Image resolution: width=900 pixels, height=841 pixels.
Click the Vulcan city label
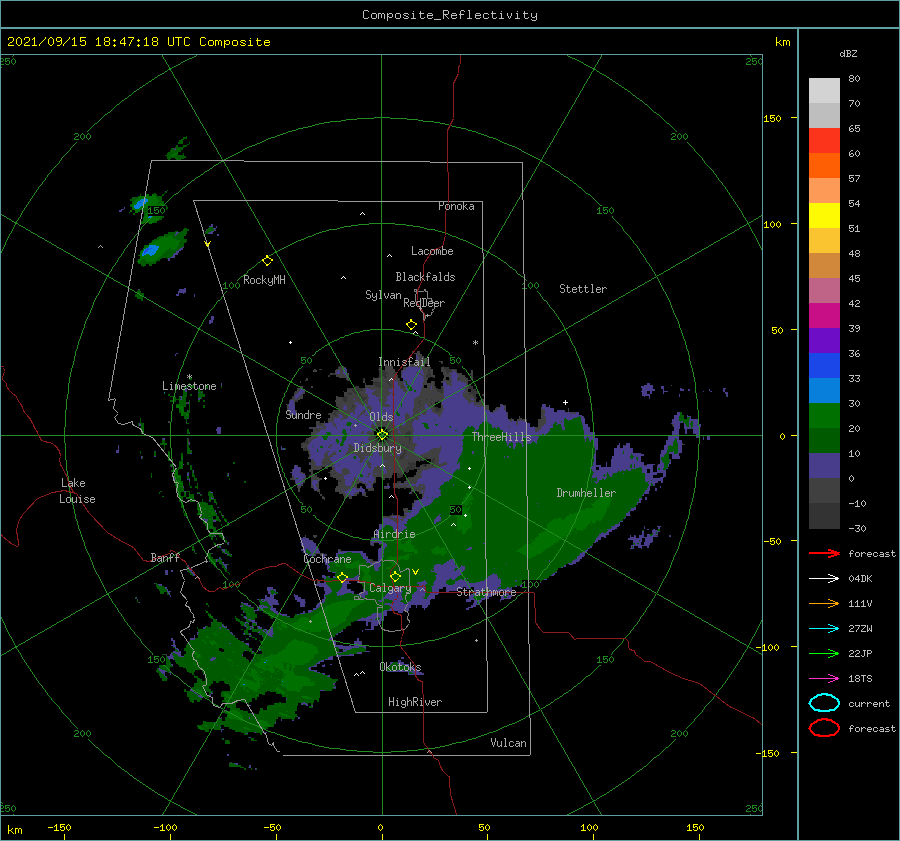(508, 743)
